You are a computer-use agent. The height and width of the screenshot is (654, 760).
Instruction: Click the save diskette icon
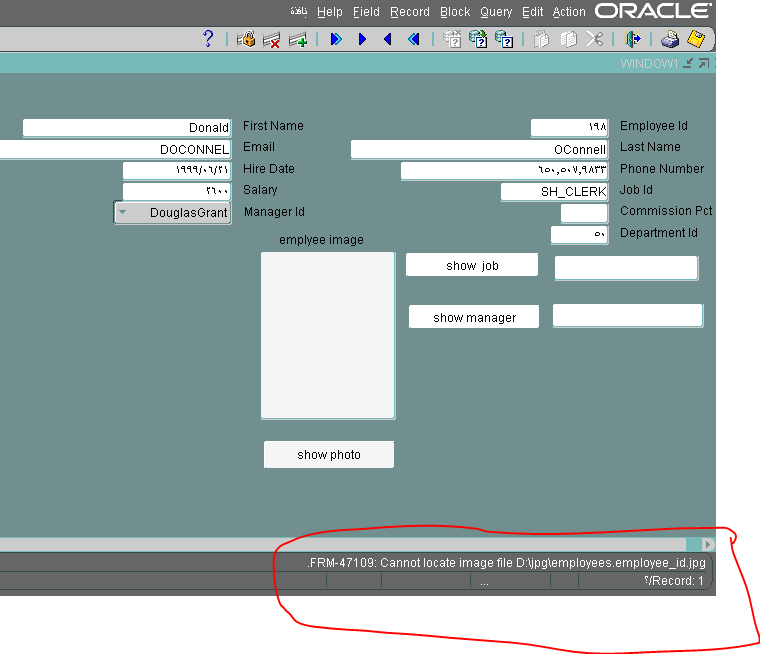(x=696, y=39)
